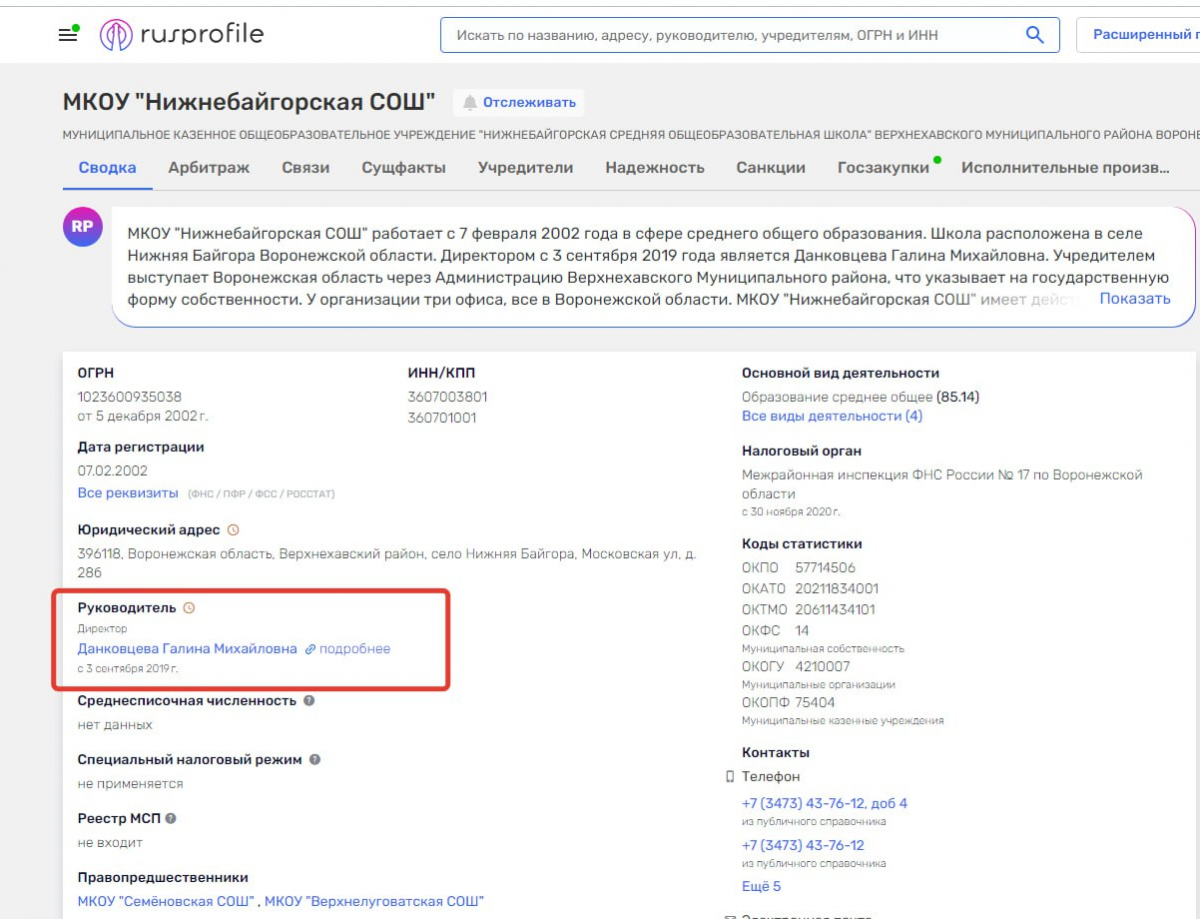Click the search magnifier icon

coord(1035,35)
